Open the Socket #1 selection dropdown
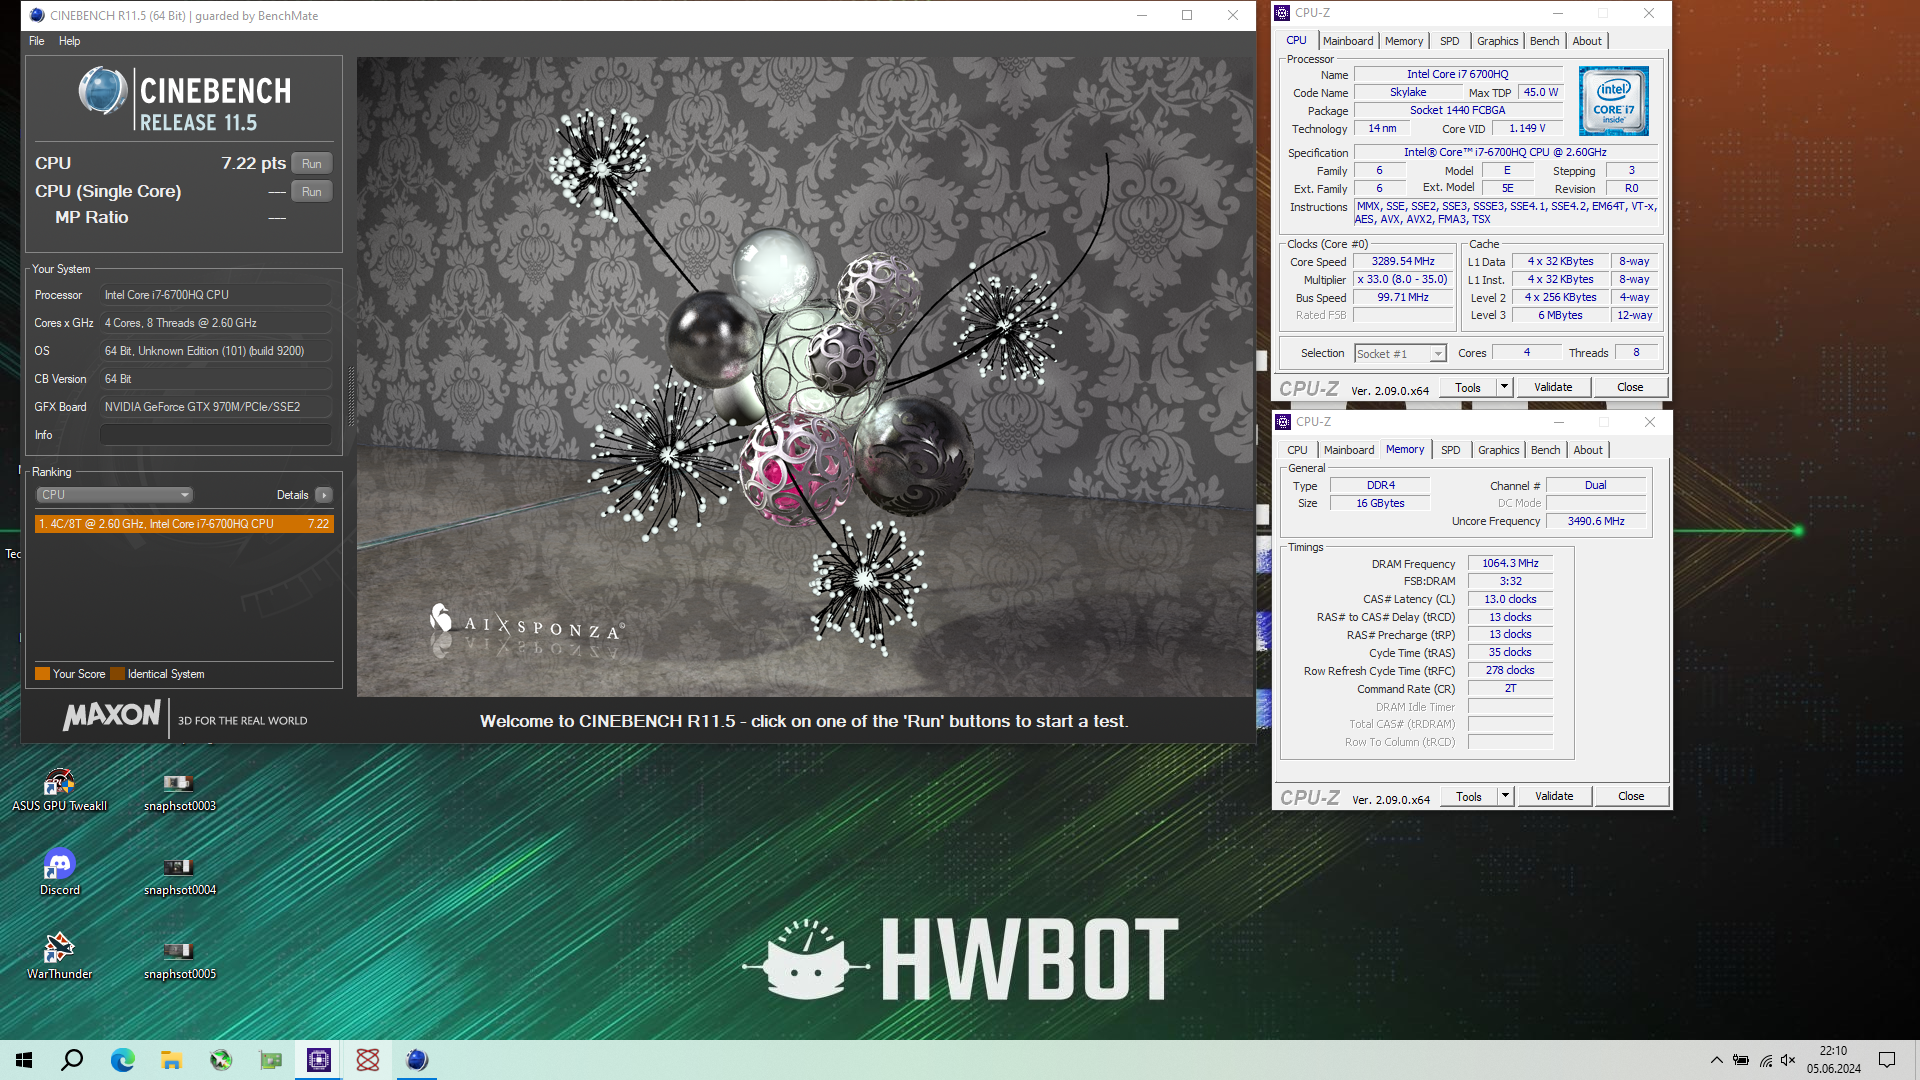The height and width of the screenshot is (1080, 1920). 1400,353
